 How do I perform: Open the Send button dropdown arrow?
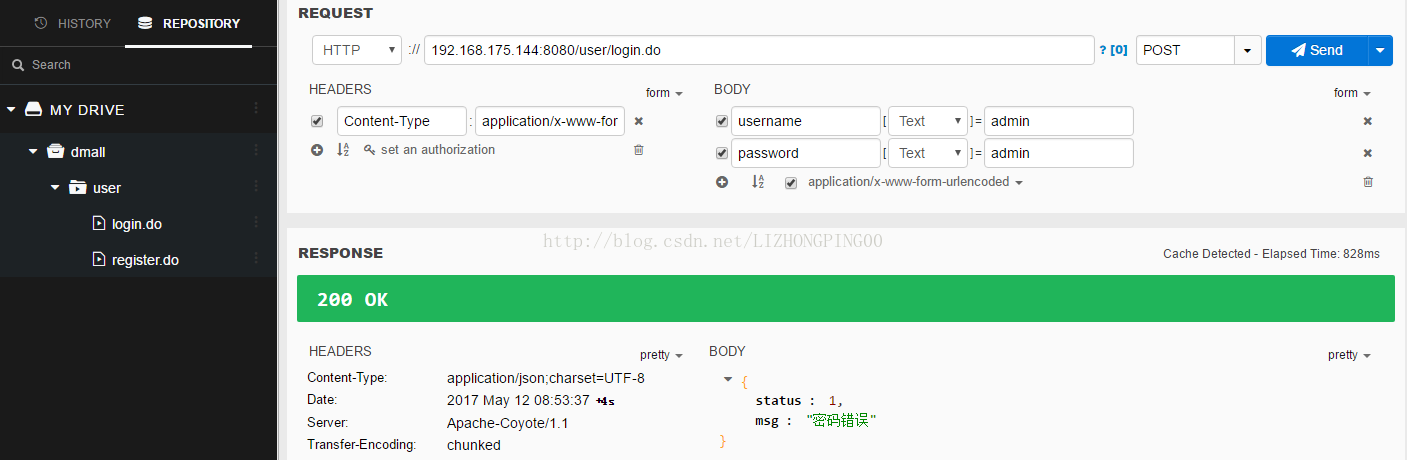tap(1381, 50)
